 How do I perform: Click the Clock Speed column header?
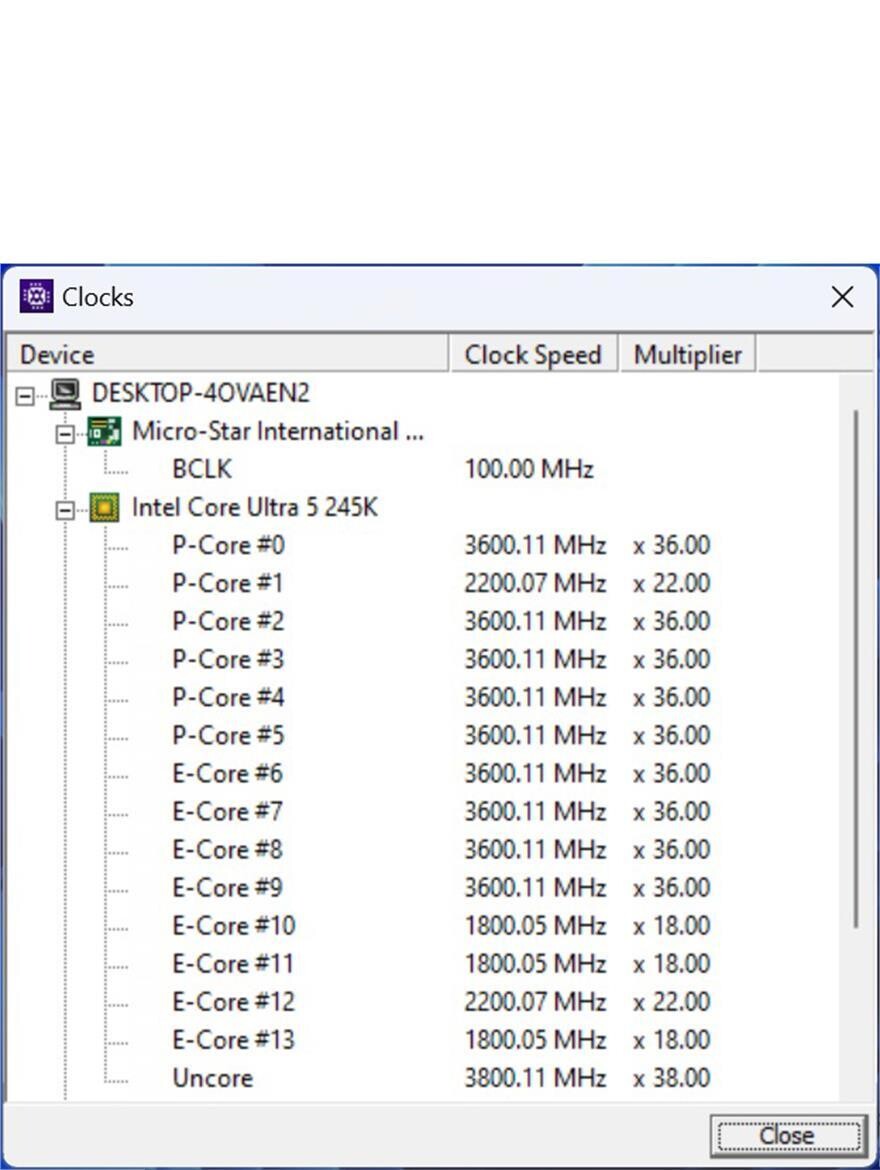pyautogui.click(x=533, y=354)
